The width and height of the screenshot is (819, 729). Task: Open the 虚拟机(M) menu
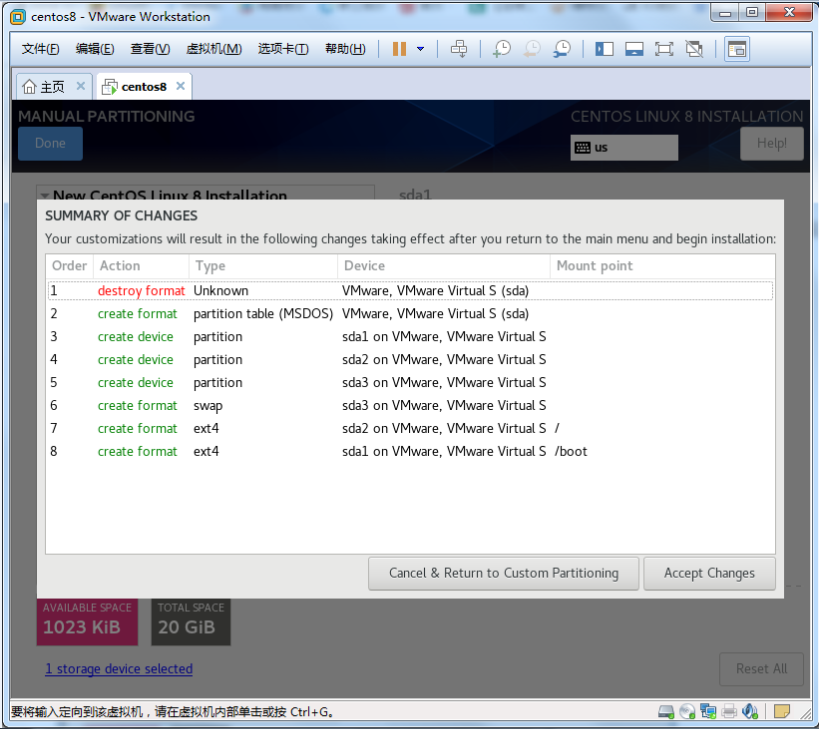214,49
